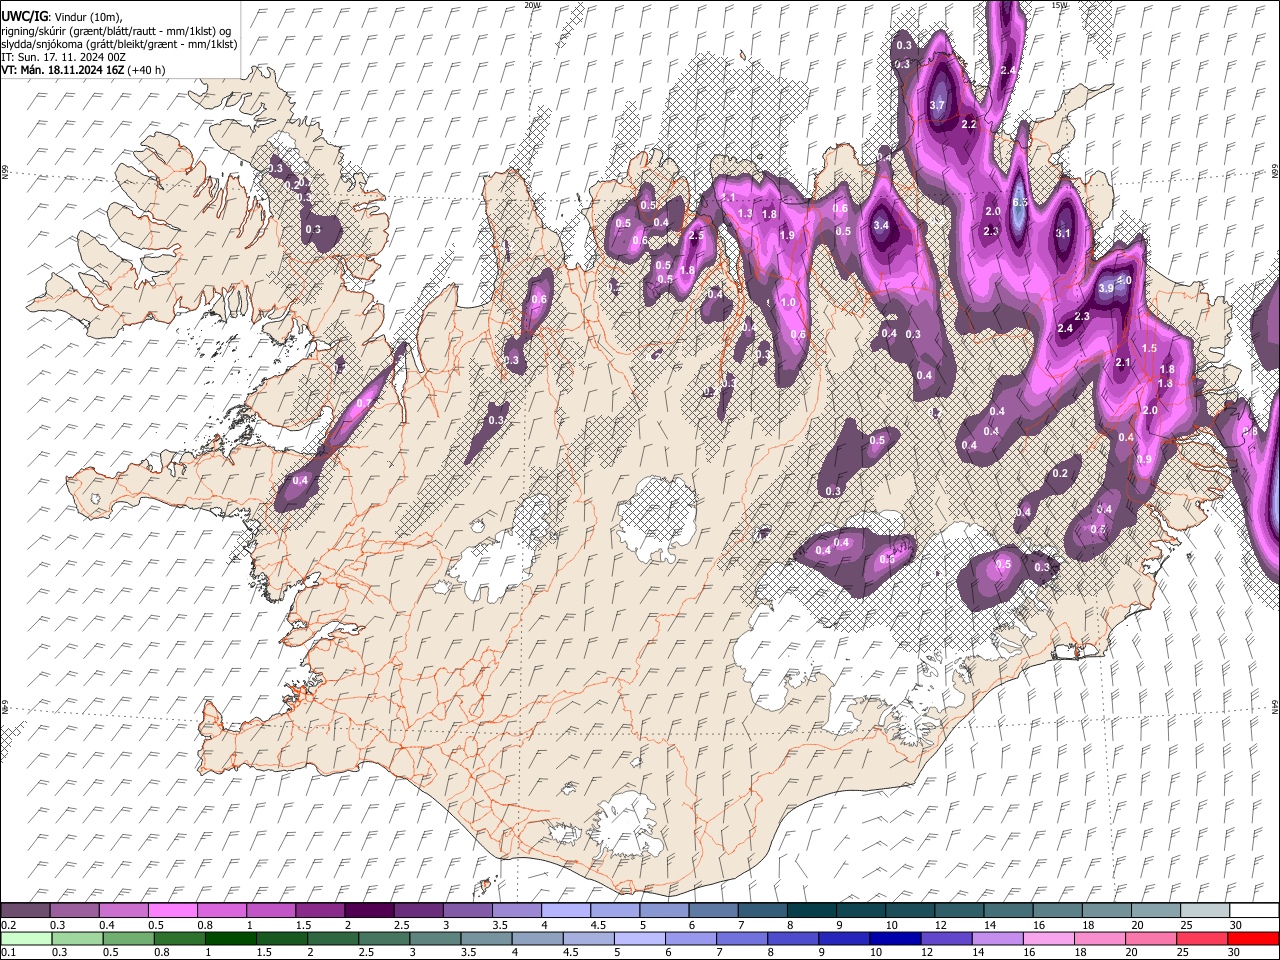Screen dimensions: 1280x960
Task: Click the 6.5 snowfall value on the map
Action: pos(1020,202)
